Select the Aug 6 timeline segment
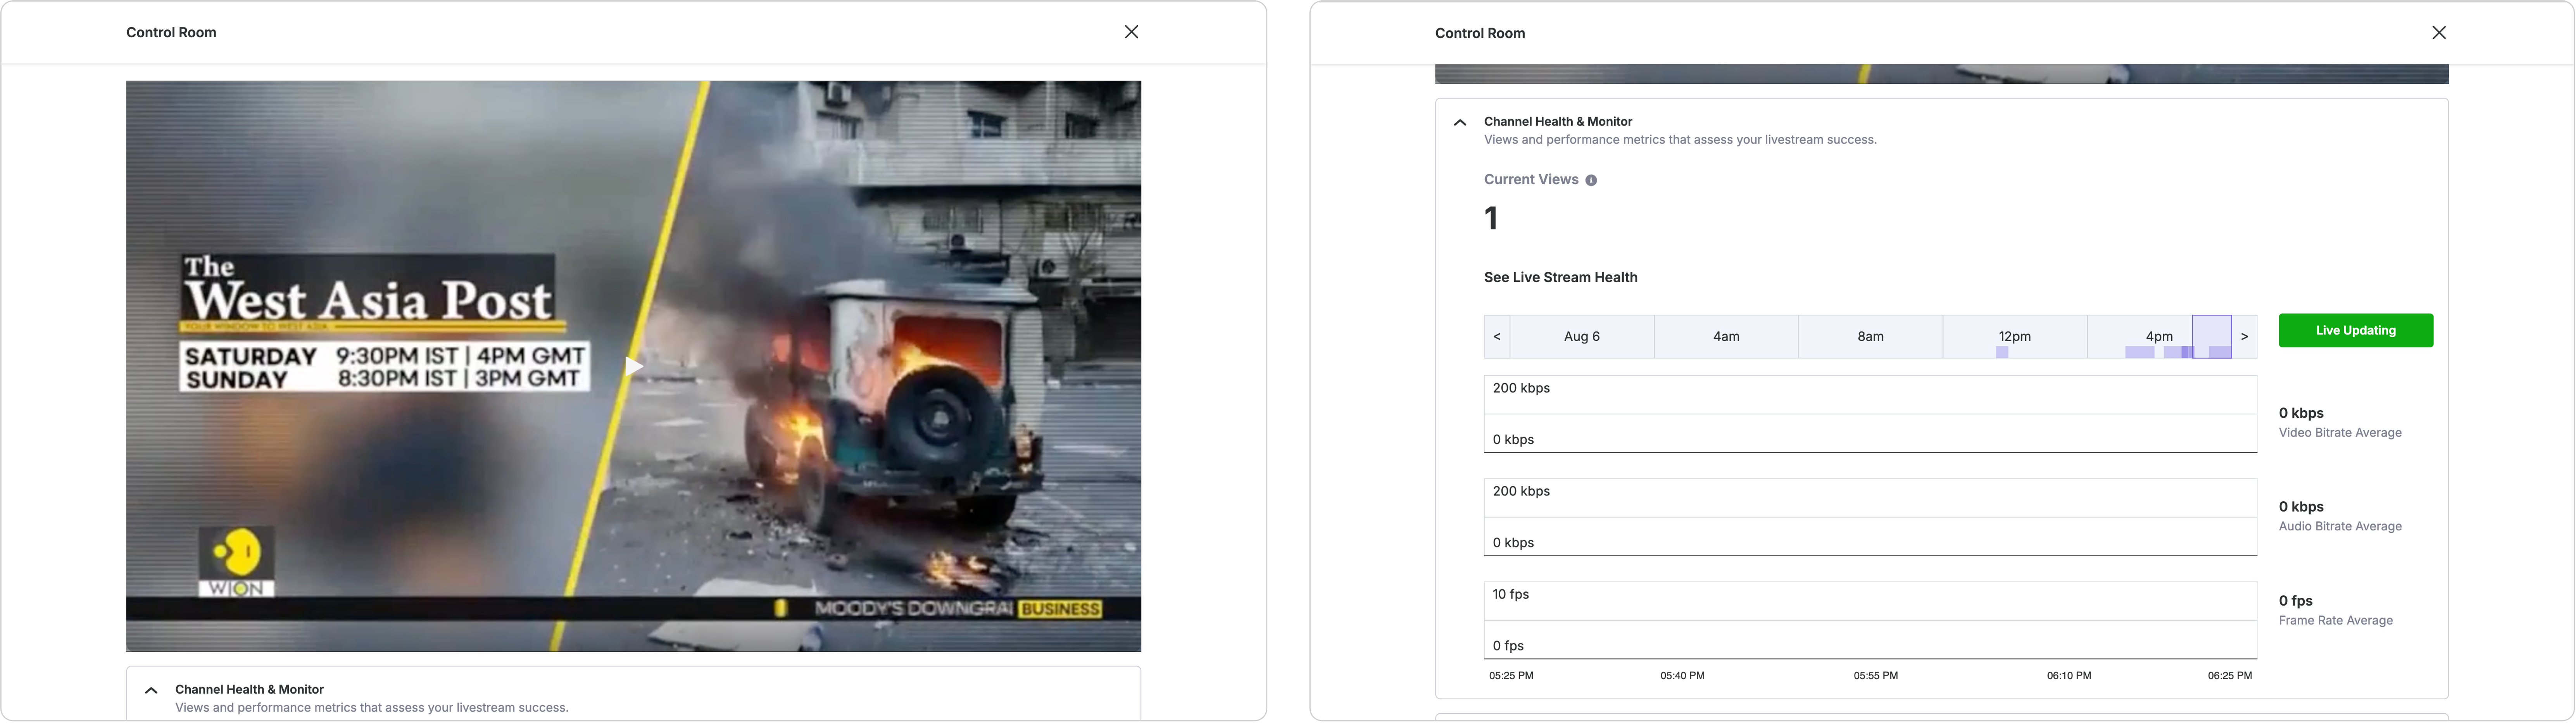This screenshot has width=2576, height=723. point(1582,337)
